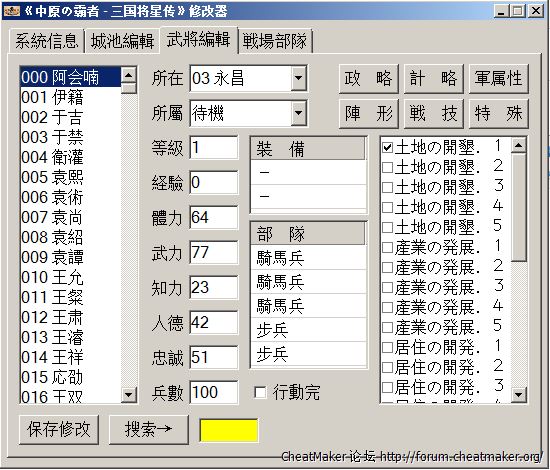Select the 系統信息 tab
Viewport: 550px width, 470px height.
(x=46, y=41)
